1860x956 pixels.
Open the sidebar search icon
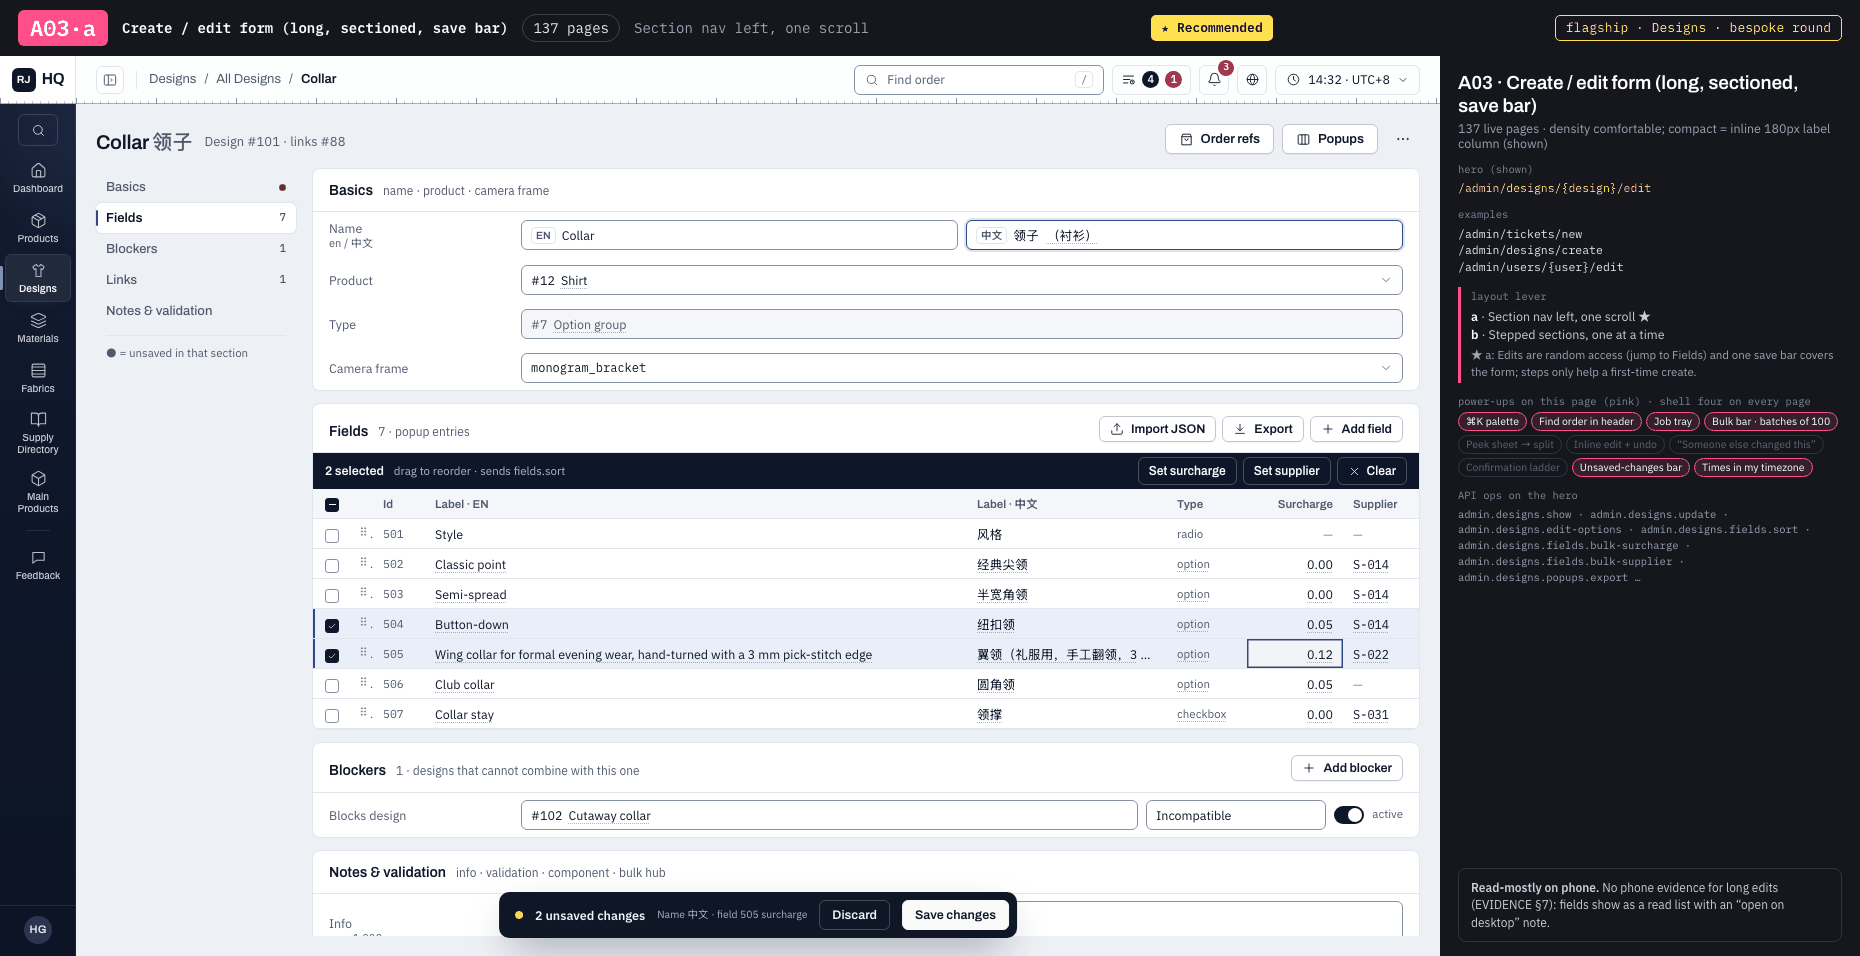point(38,130)
